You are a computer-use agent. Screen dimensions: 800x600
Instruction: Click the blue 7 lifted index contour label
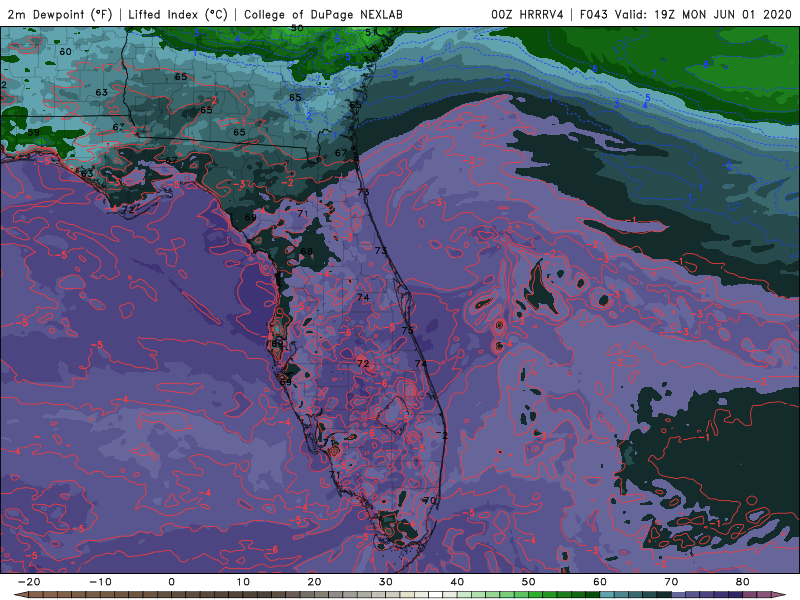(x=654, y=74)
